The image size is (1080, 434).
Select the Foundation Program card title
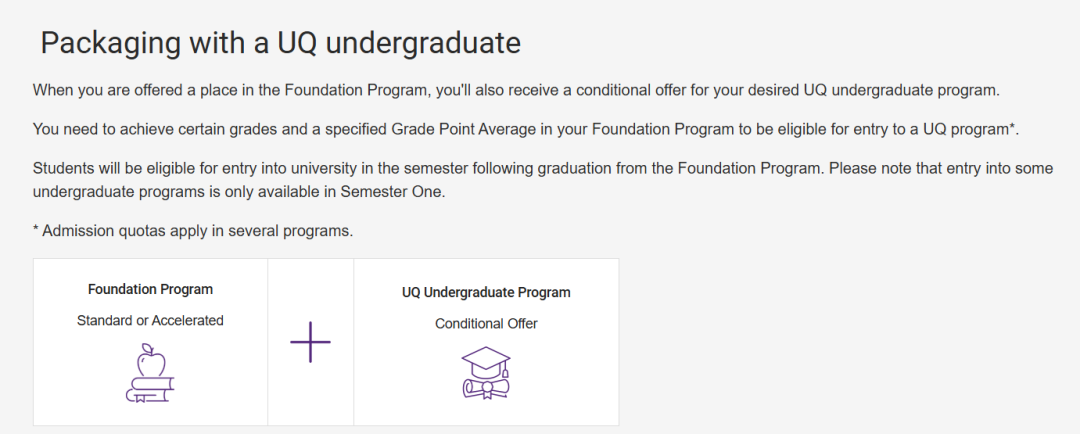(150, 289)
